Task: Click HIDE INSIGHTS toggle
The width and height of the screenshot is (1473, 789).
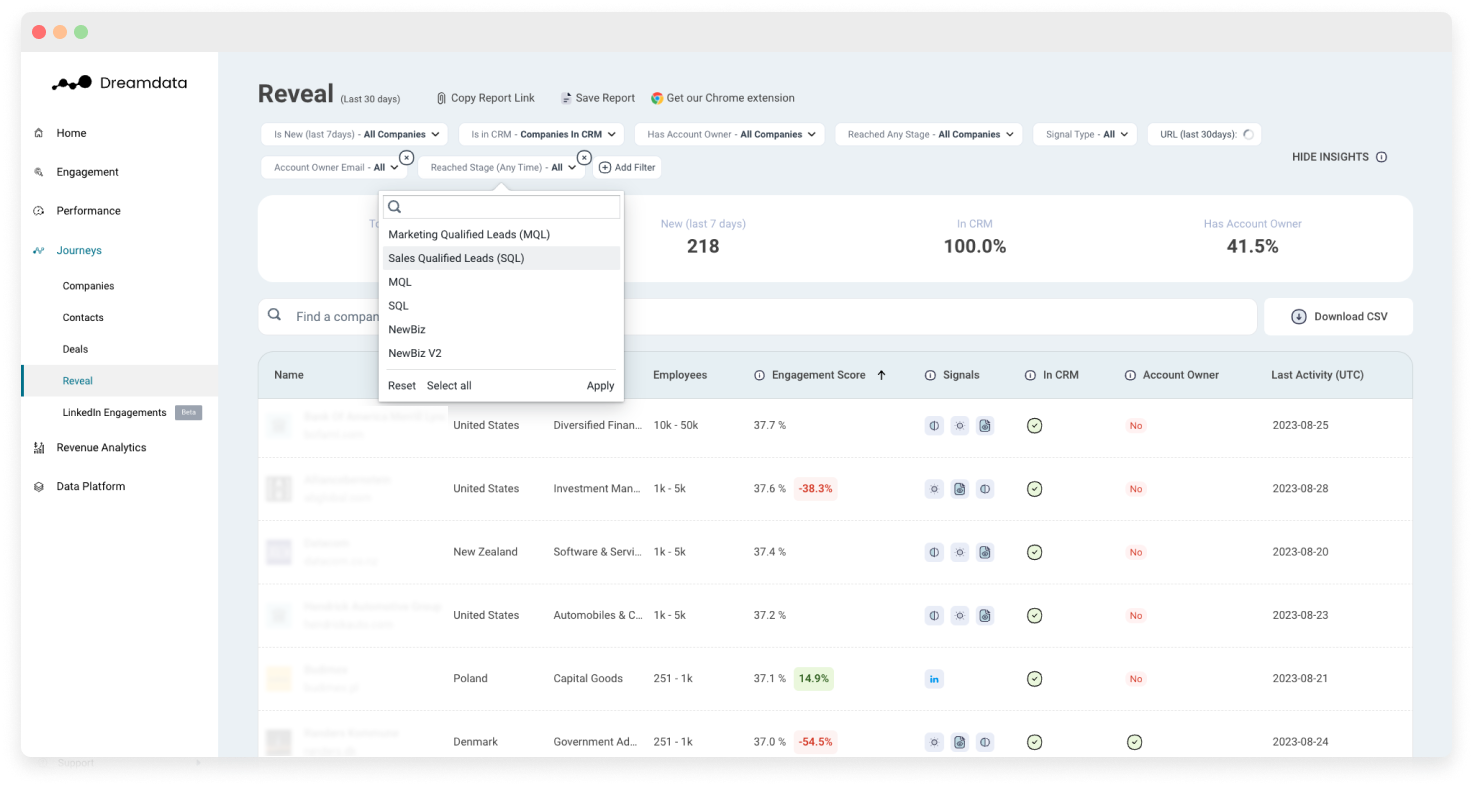Action: coord(1330,157)
